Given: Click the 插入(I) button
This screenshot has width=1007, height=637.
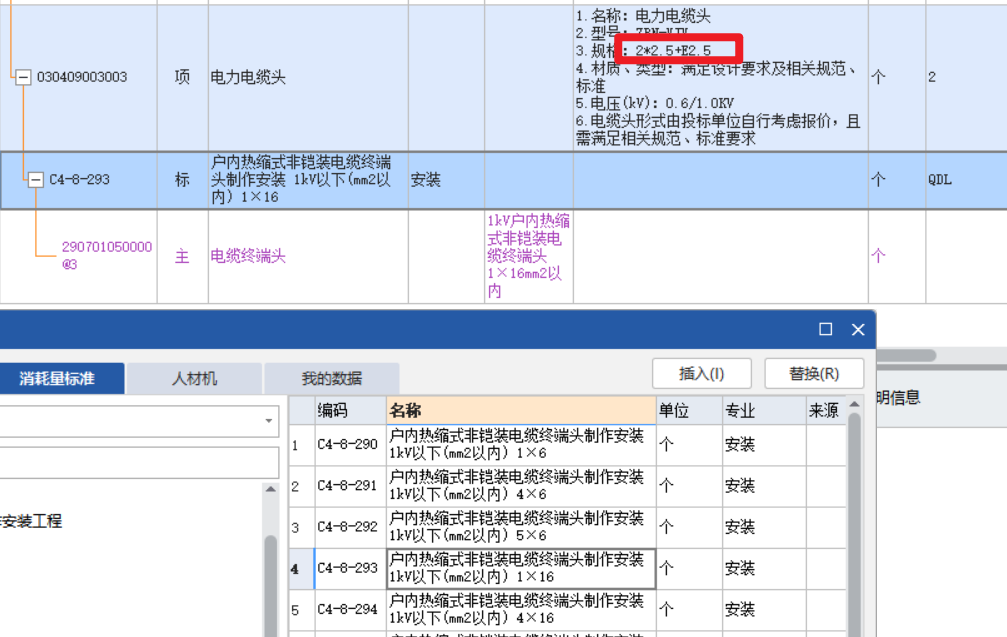Looking at the screenshot, I should [x=701, y=372].
